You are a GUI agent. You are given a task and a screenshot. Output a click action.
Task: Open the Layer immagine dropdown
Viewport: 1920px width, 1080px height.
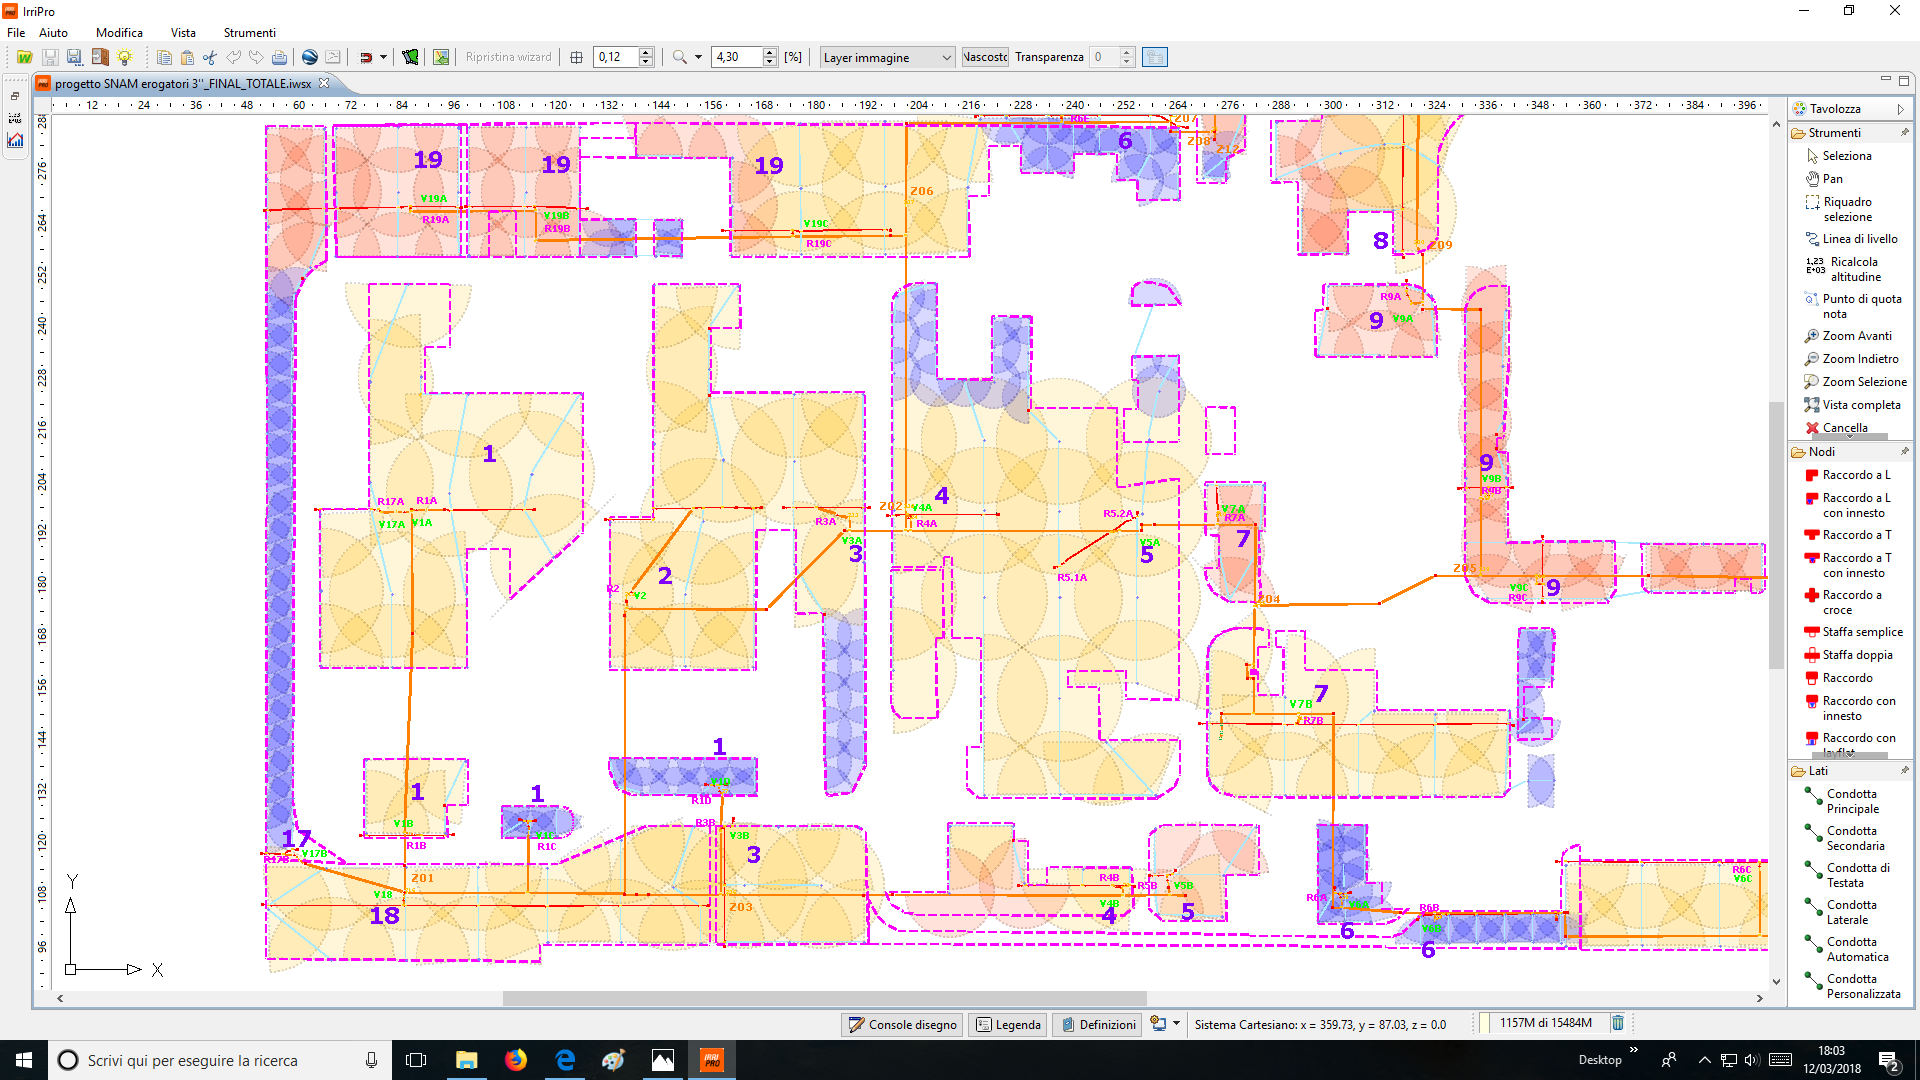pos(887,57)
